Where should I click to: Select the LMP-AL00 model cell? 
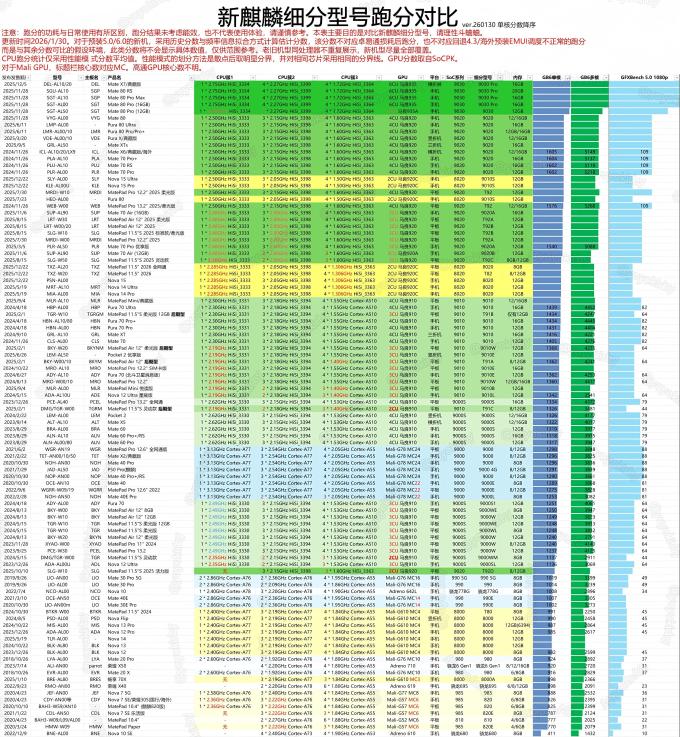(x=57, y=125)
